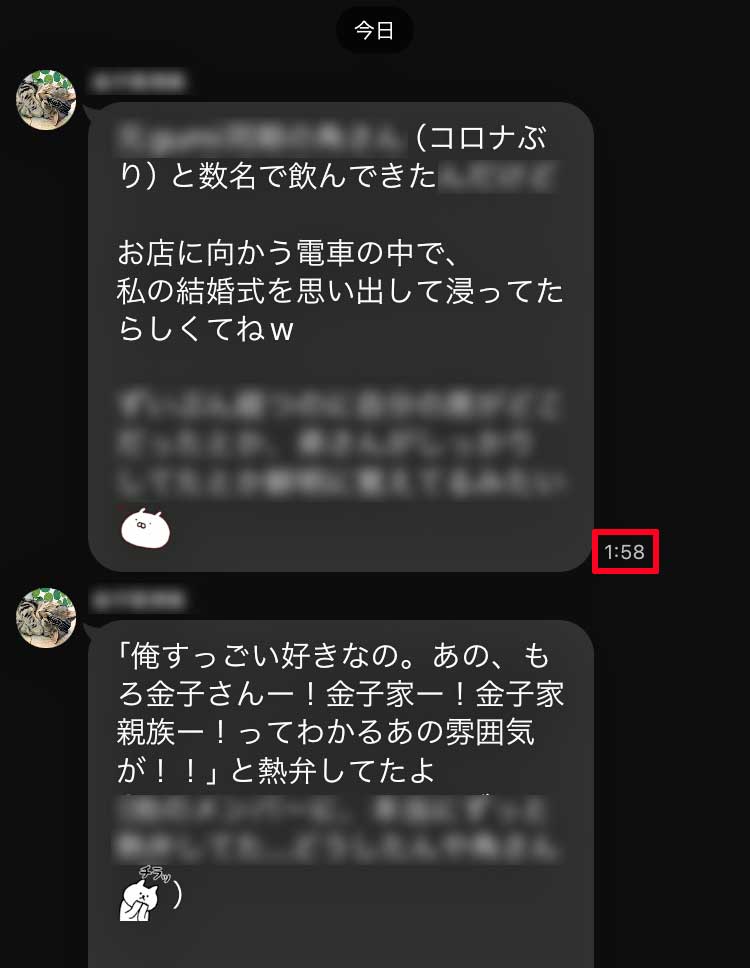Tap the 金子さんー！金子家ー！ line

coord(340,693)
